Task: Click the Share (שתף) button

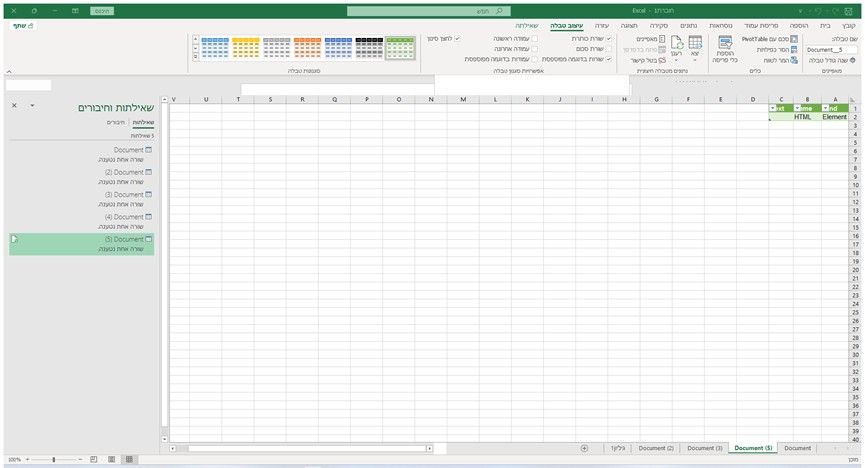Action: point(23,26)
